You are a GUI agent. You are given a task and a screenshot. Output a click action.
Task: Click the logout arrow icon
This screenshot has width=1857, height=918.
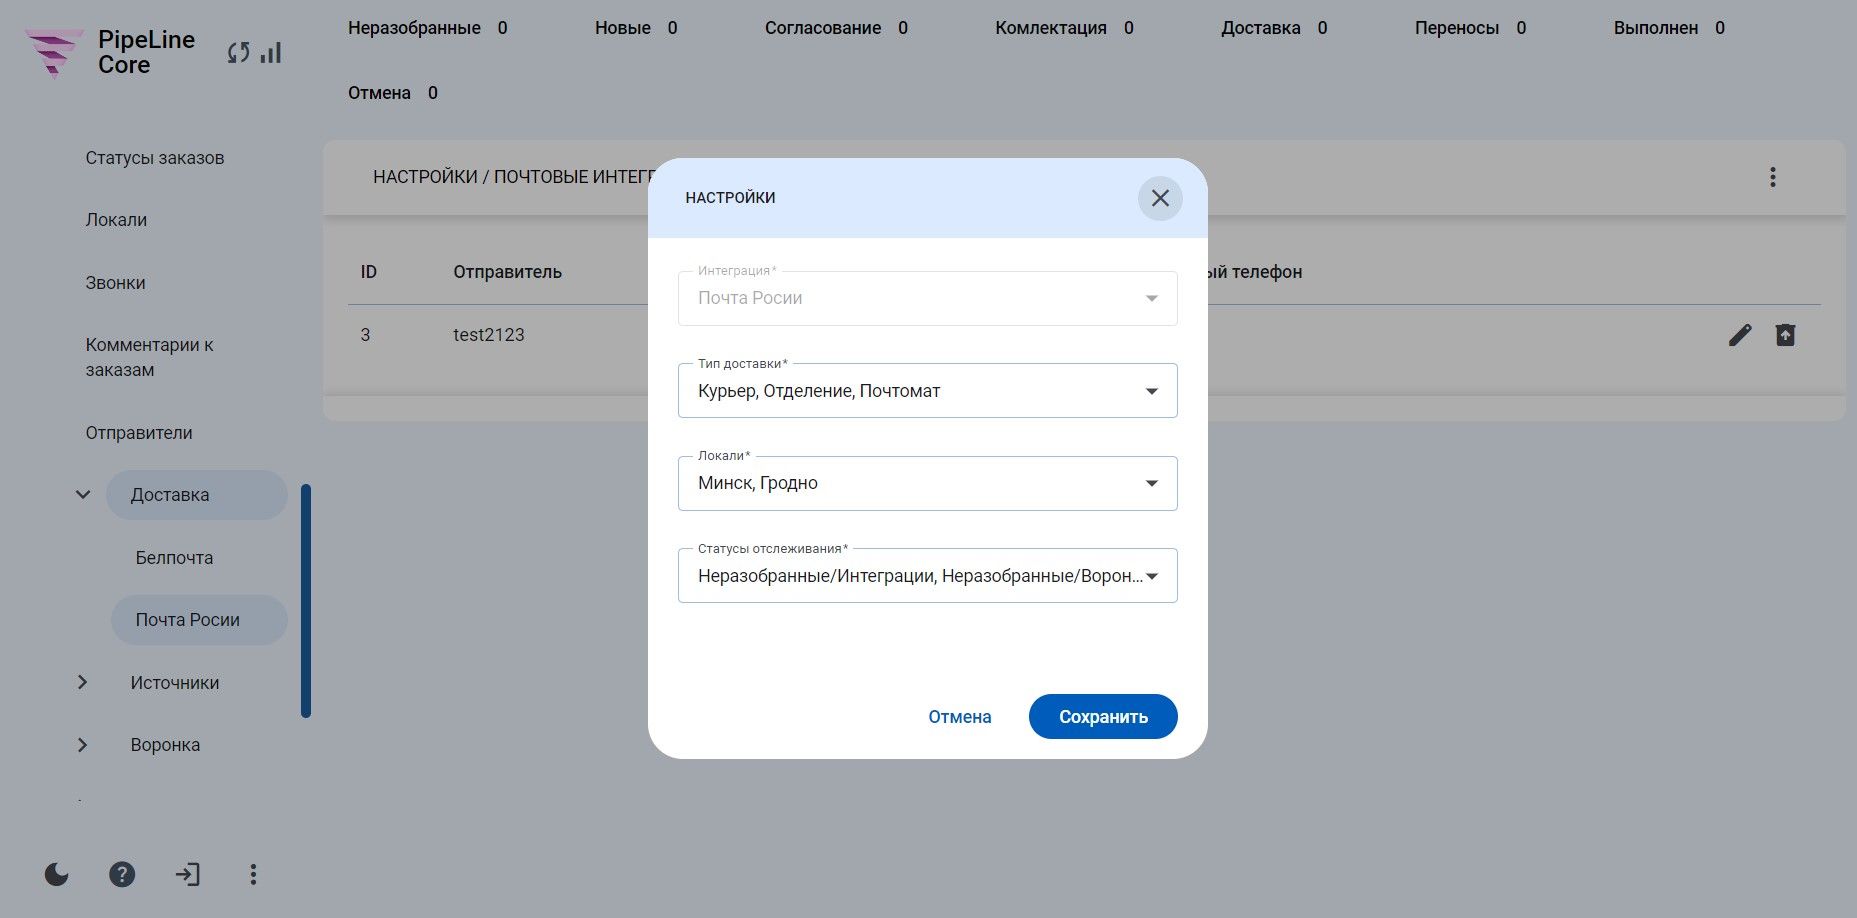(187, 875)
